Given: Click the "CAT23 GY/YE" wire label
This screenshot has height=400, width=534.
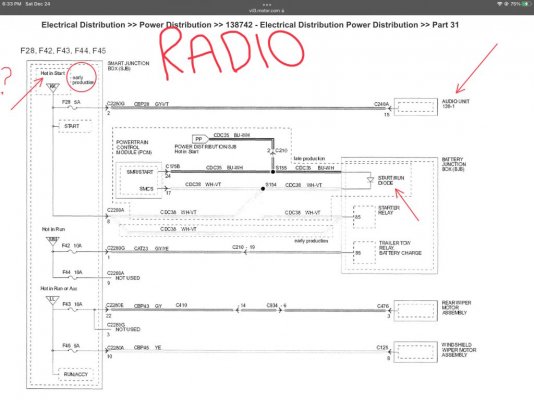Looking at the screenshot, I should 151,249.
